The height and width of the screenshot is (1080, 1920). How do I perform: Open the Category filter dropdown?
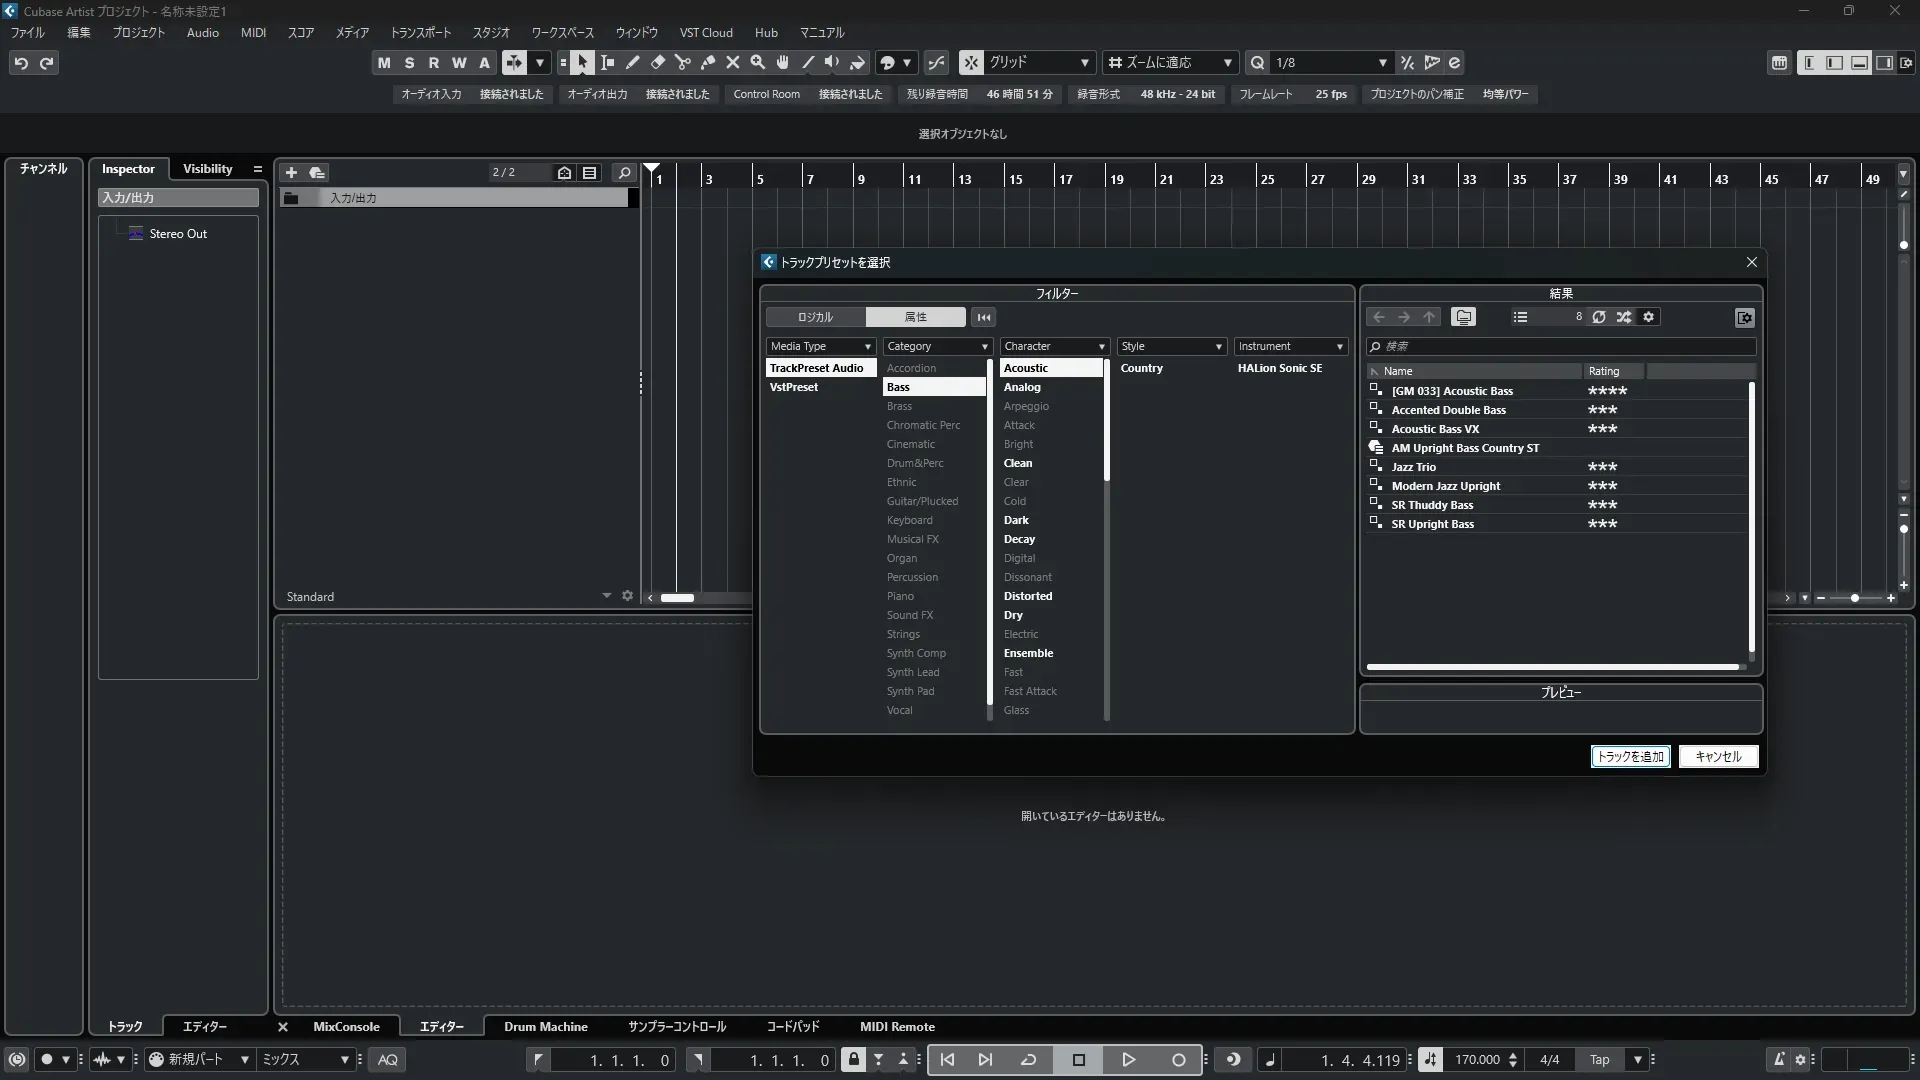[x=936, y=346]
